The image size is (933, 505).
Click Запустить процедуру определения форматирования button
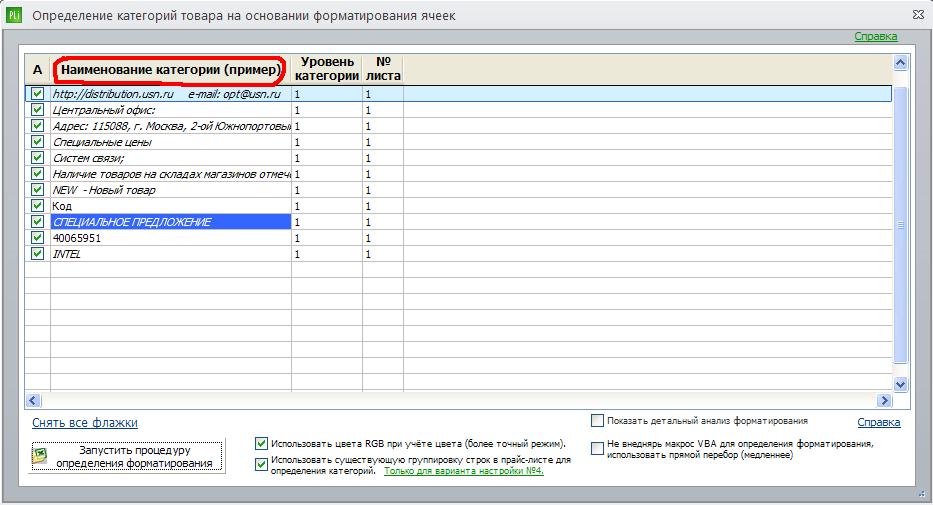(127, 457)
